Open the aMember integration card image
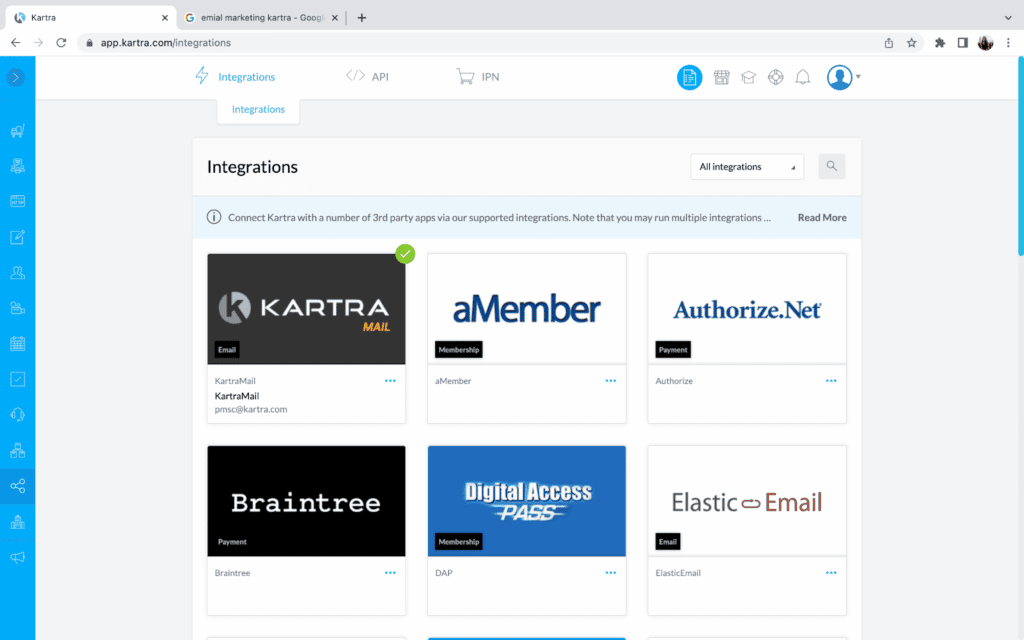Image resolution: width=1024 pixels, height=640 pixels. (526, 309)
